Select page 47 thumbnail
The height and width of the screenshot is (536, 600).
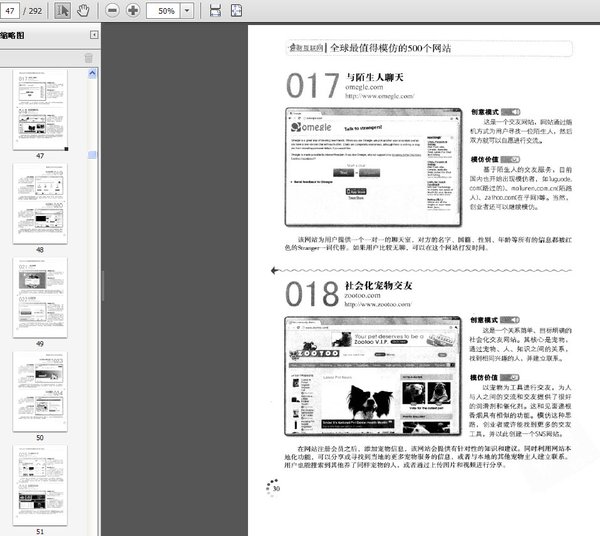click(x=40, y=110)
